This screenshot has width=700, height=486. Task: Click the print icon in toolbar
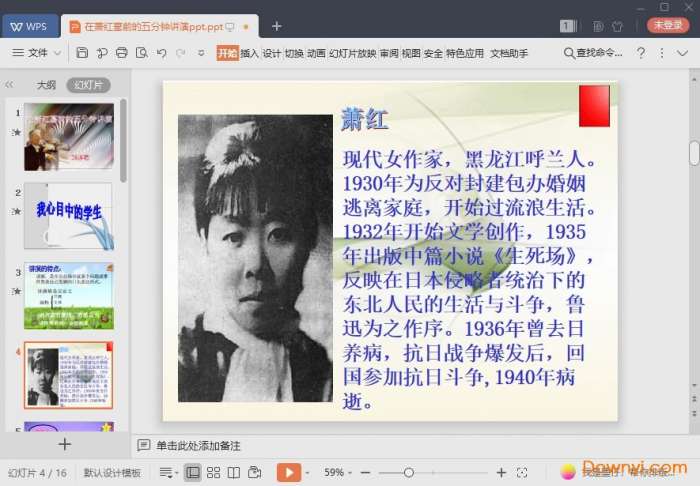tap(122, 53)
